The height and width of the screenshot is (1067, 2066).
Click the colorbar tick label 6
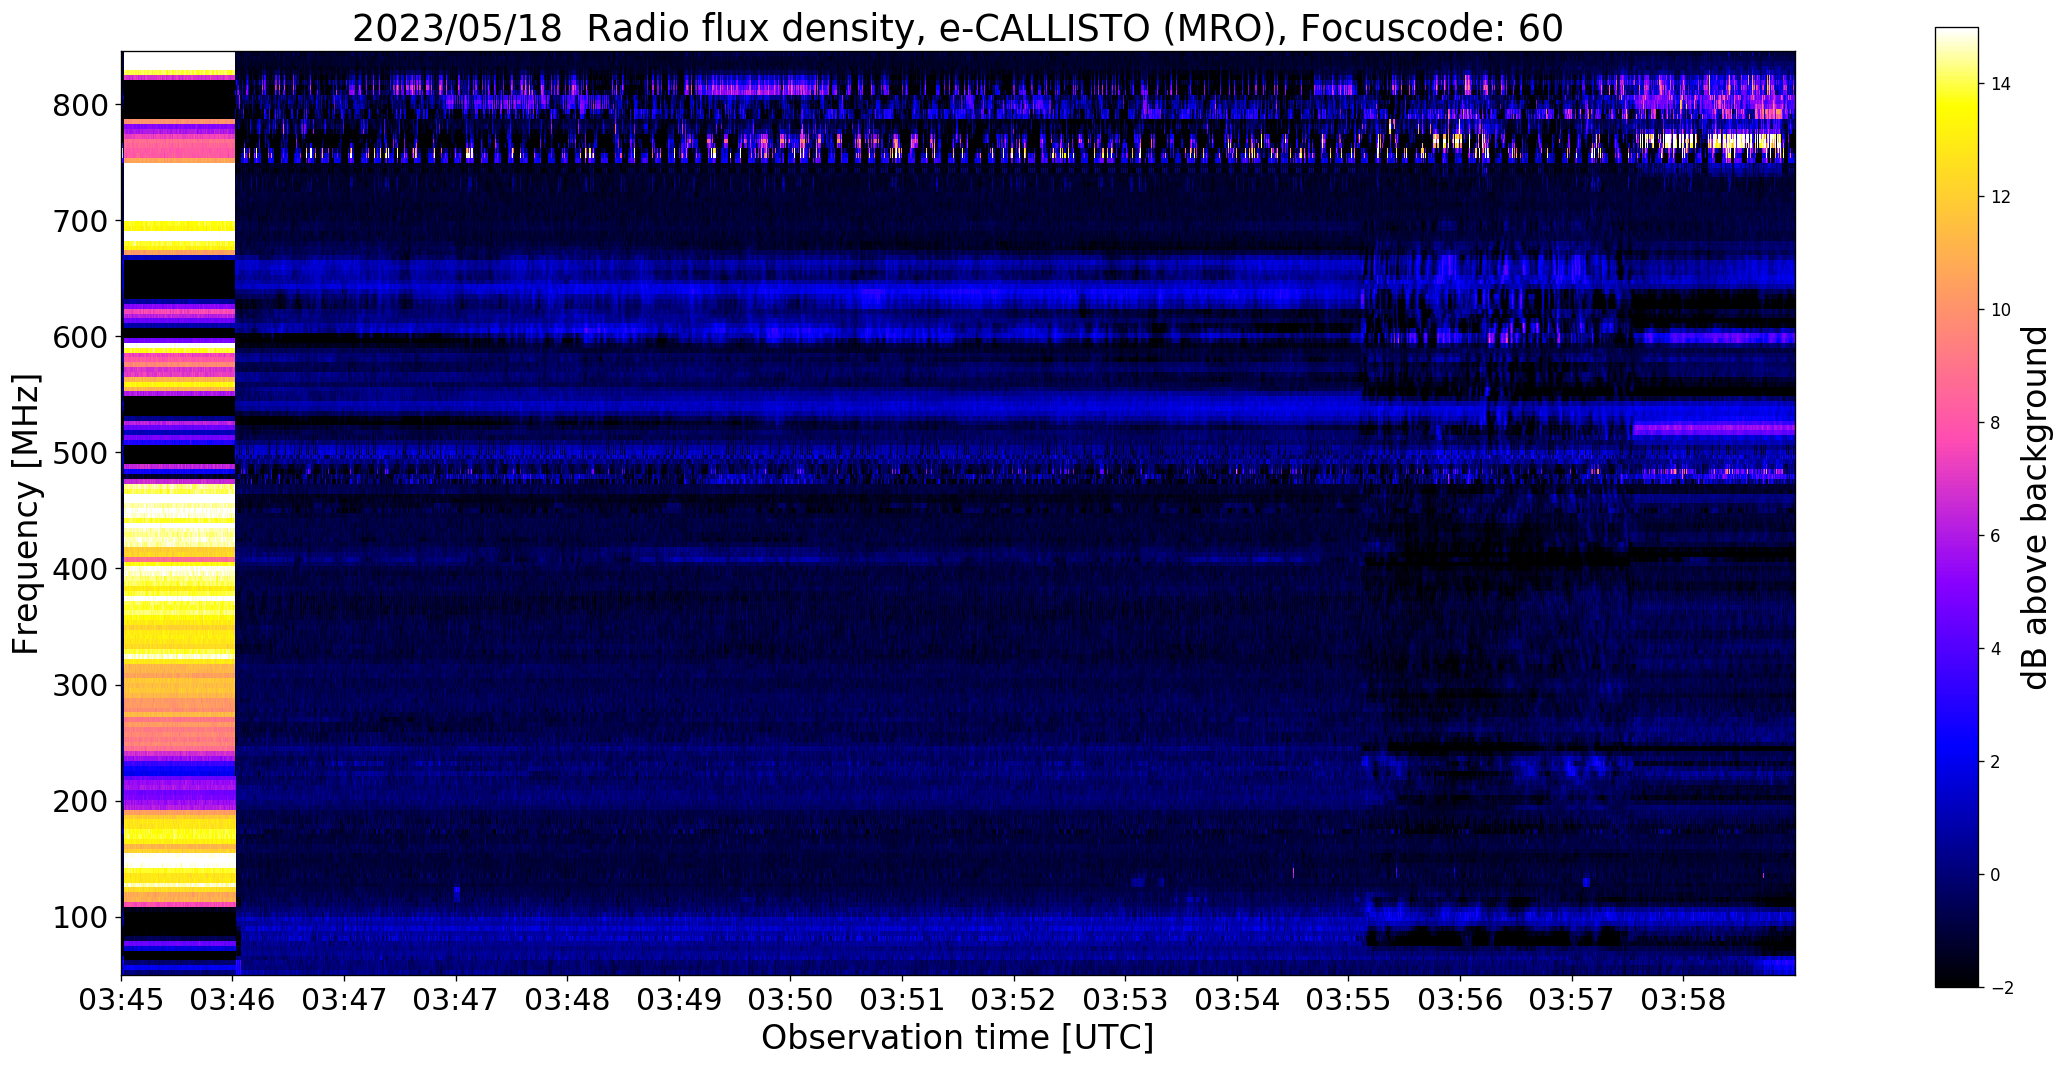click(1996, 536)
